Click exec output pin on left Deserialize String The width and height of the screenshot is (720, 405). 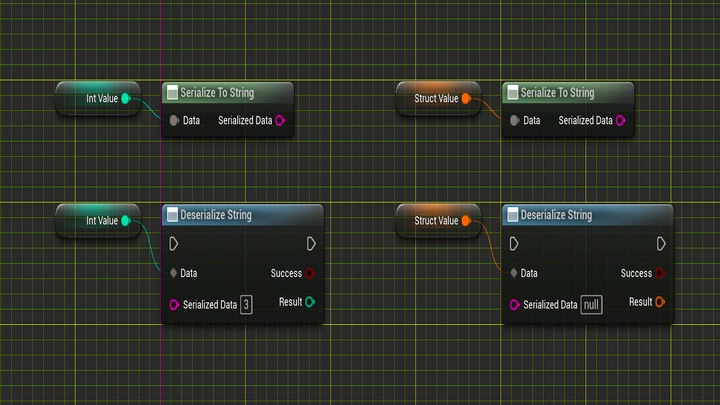[x=311, y=244]
